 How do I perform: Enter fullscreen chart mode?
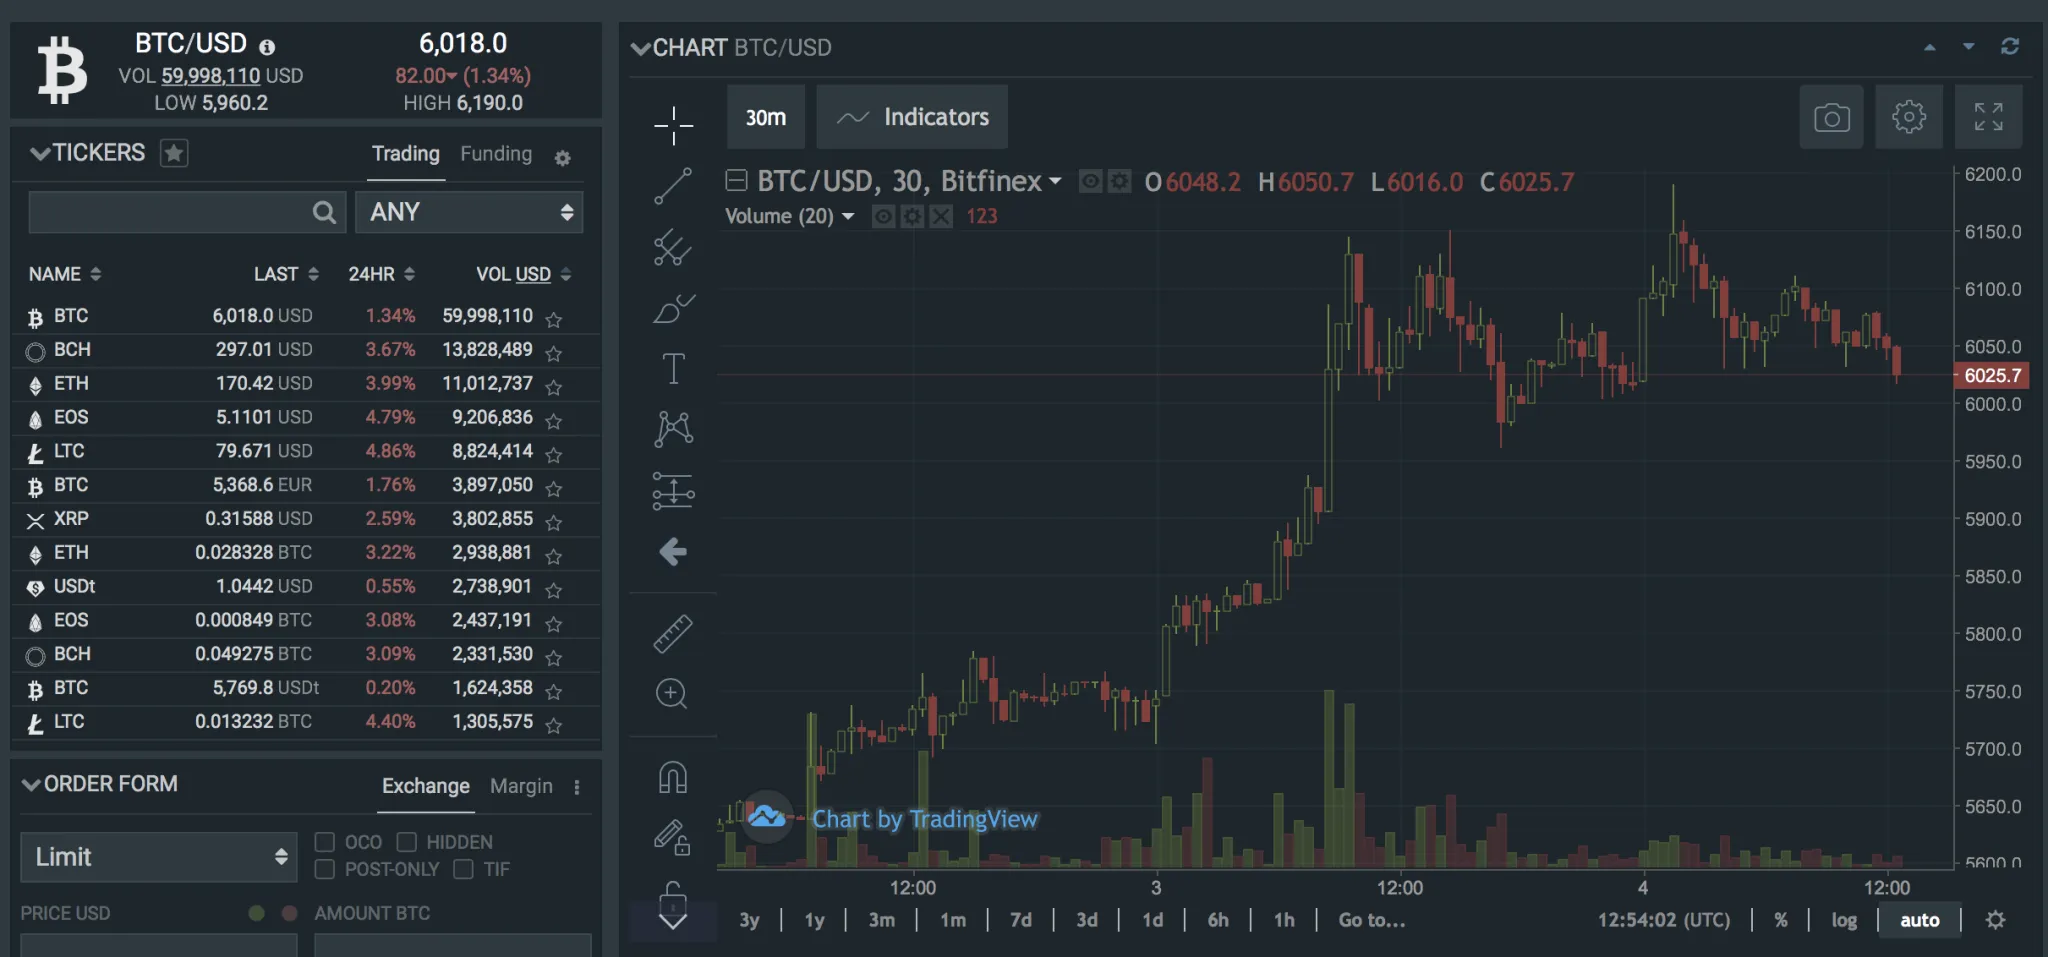click(x=1988, y=118)
